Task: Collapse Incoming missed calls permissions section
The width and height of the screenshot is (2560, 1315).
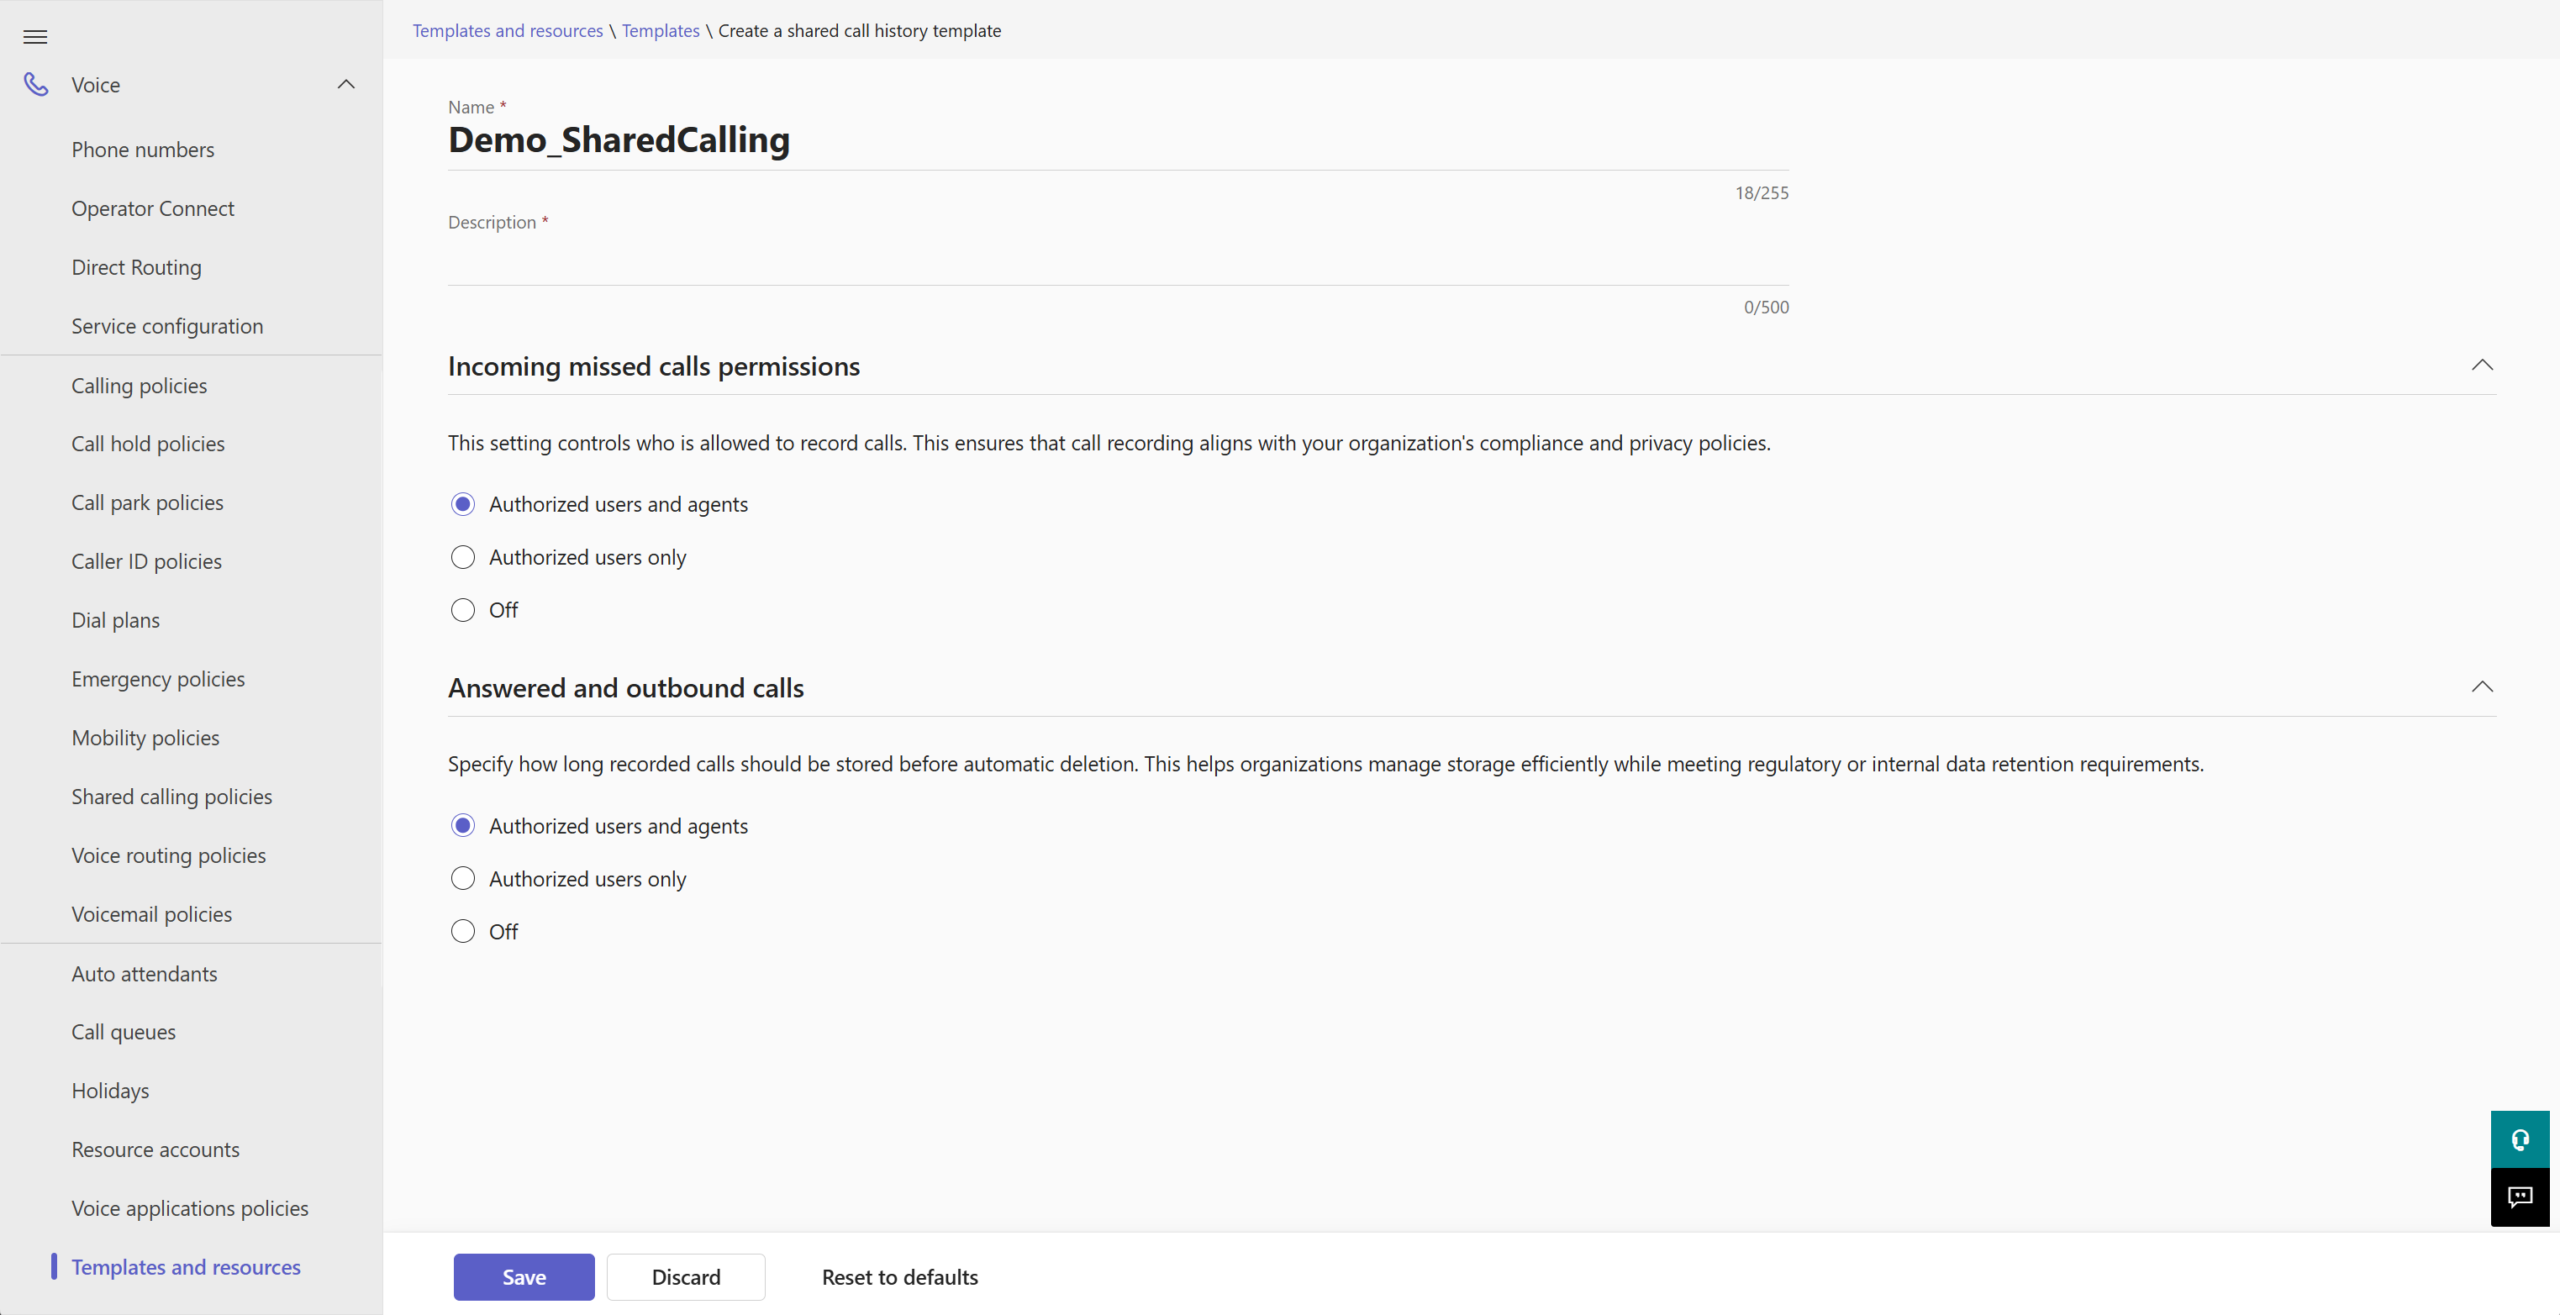Action: pos(2481,366)
